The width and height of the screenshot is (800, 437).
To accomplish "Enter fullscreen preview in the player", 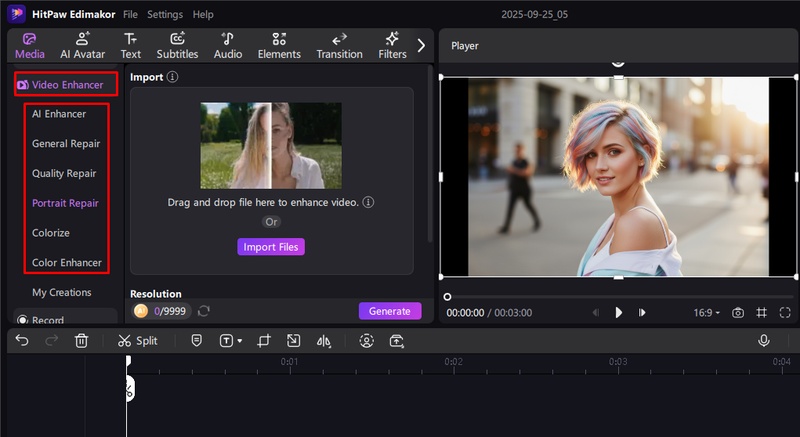I will [x=785, y=313].
